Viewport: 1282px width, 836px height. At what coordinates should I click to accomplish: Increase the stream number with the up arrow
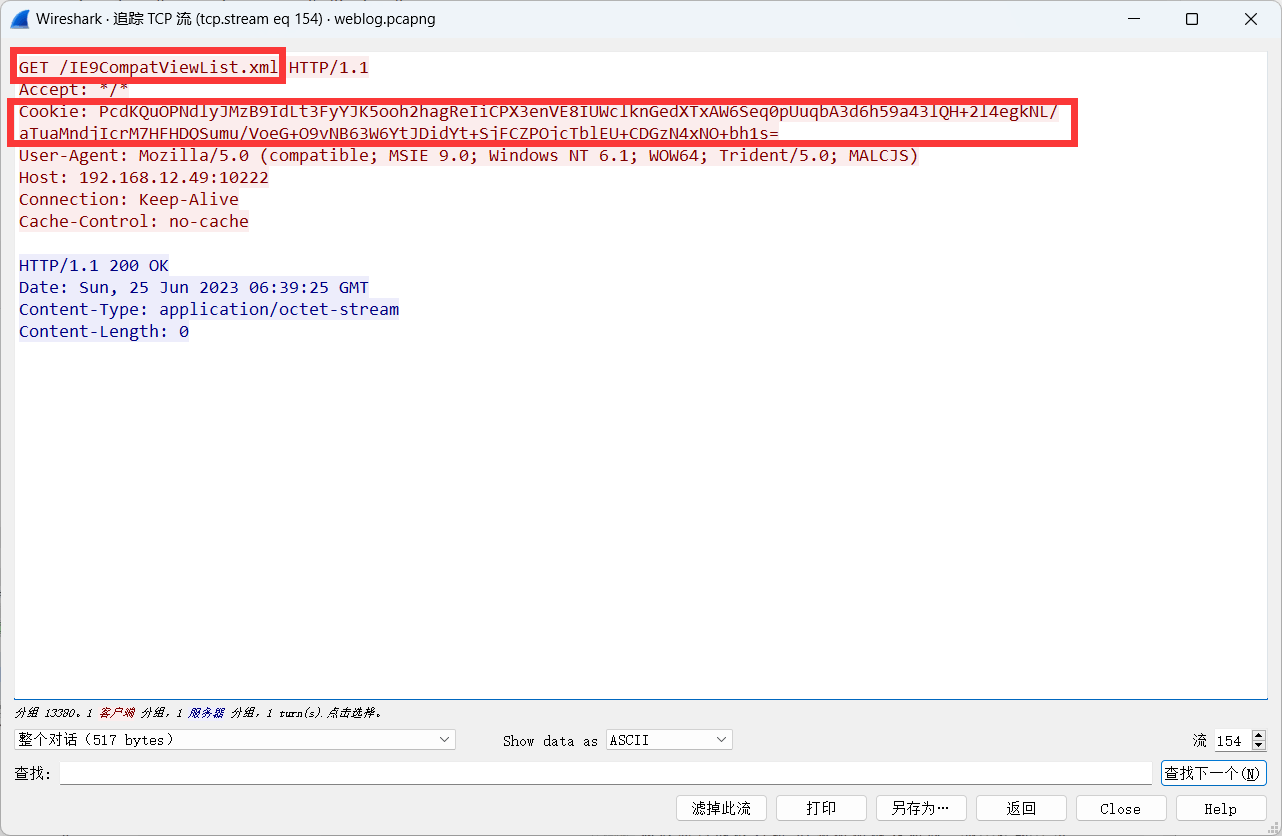coord(1258,736)
